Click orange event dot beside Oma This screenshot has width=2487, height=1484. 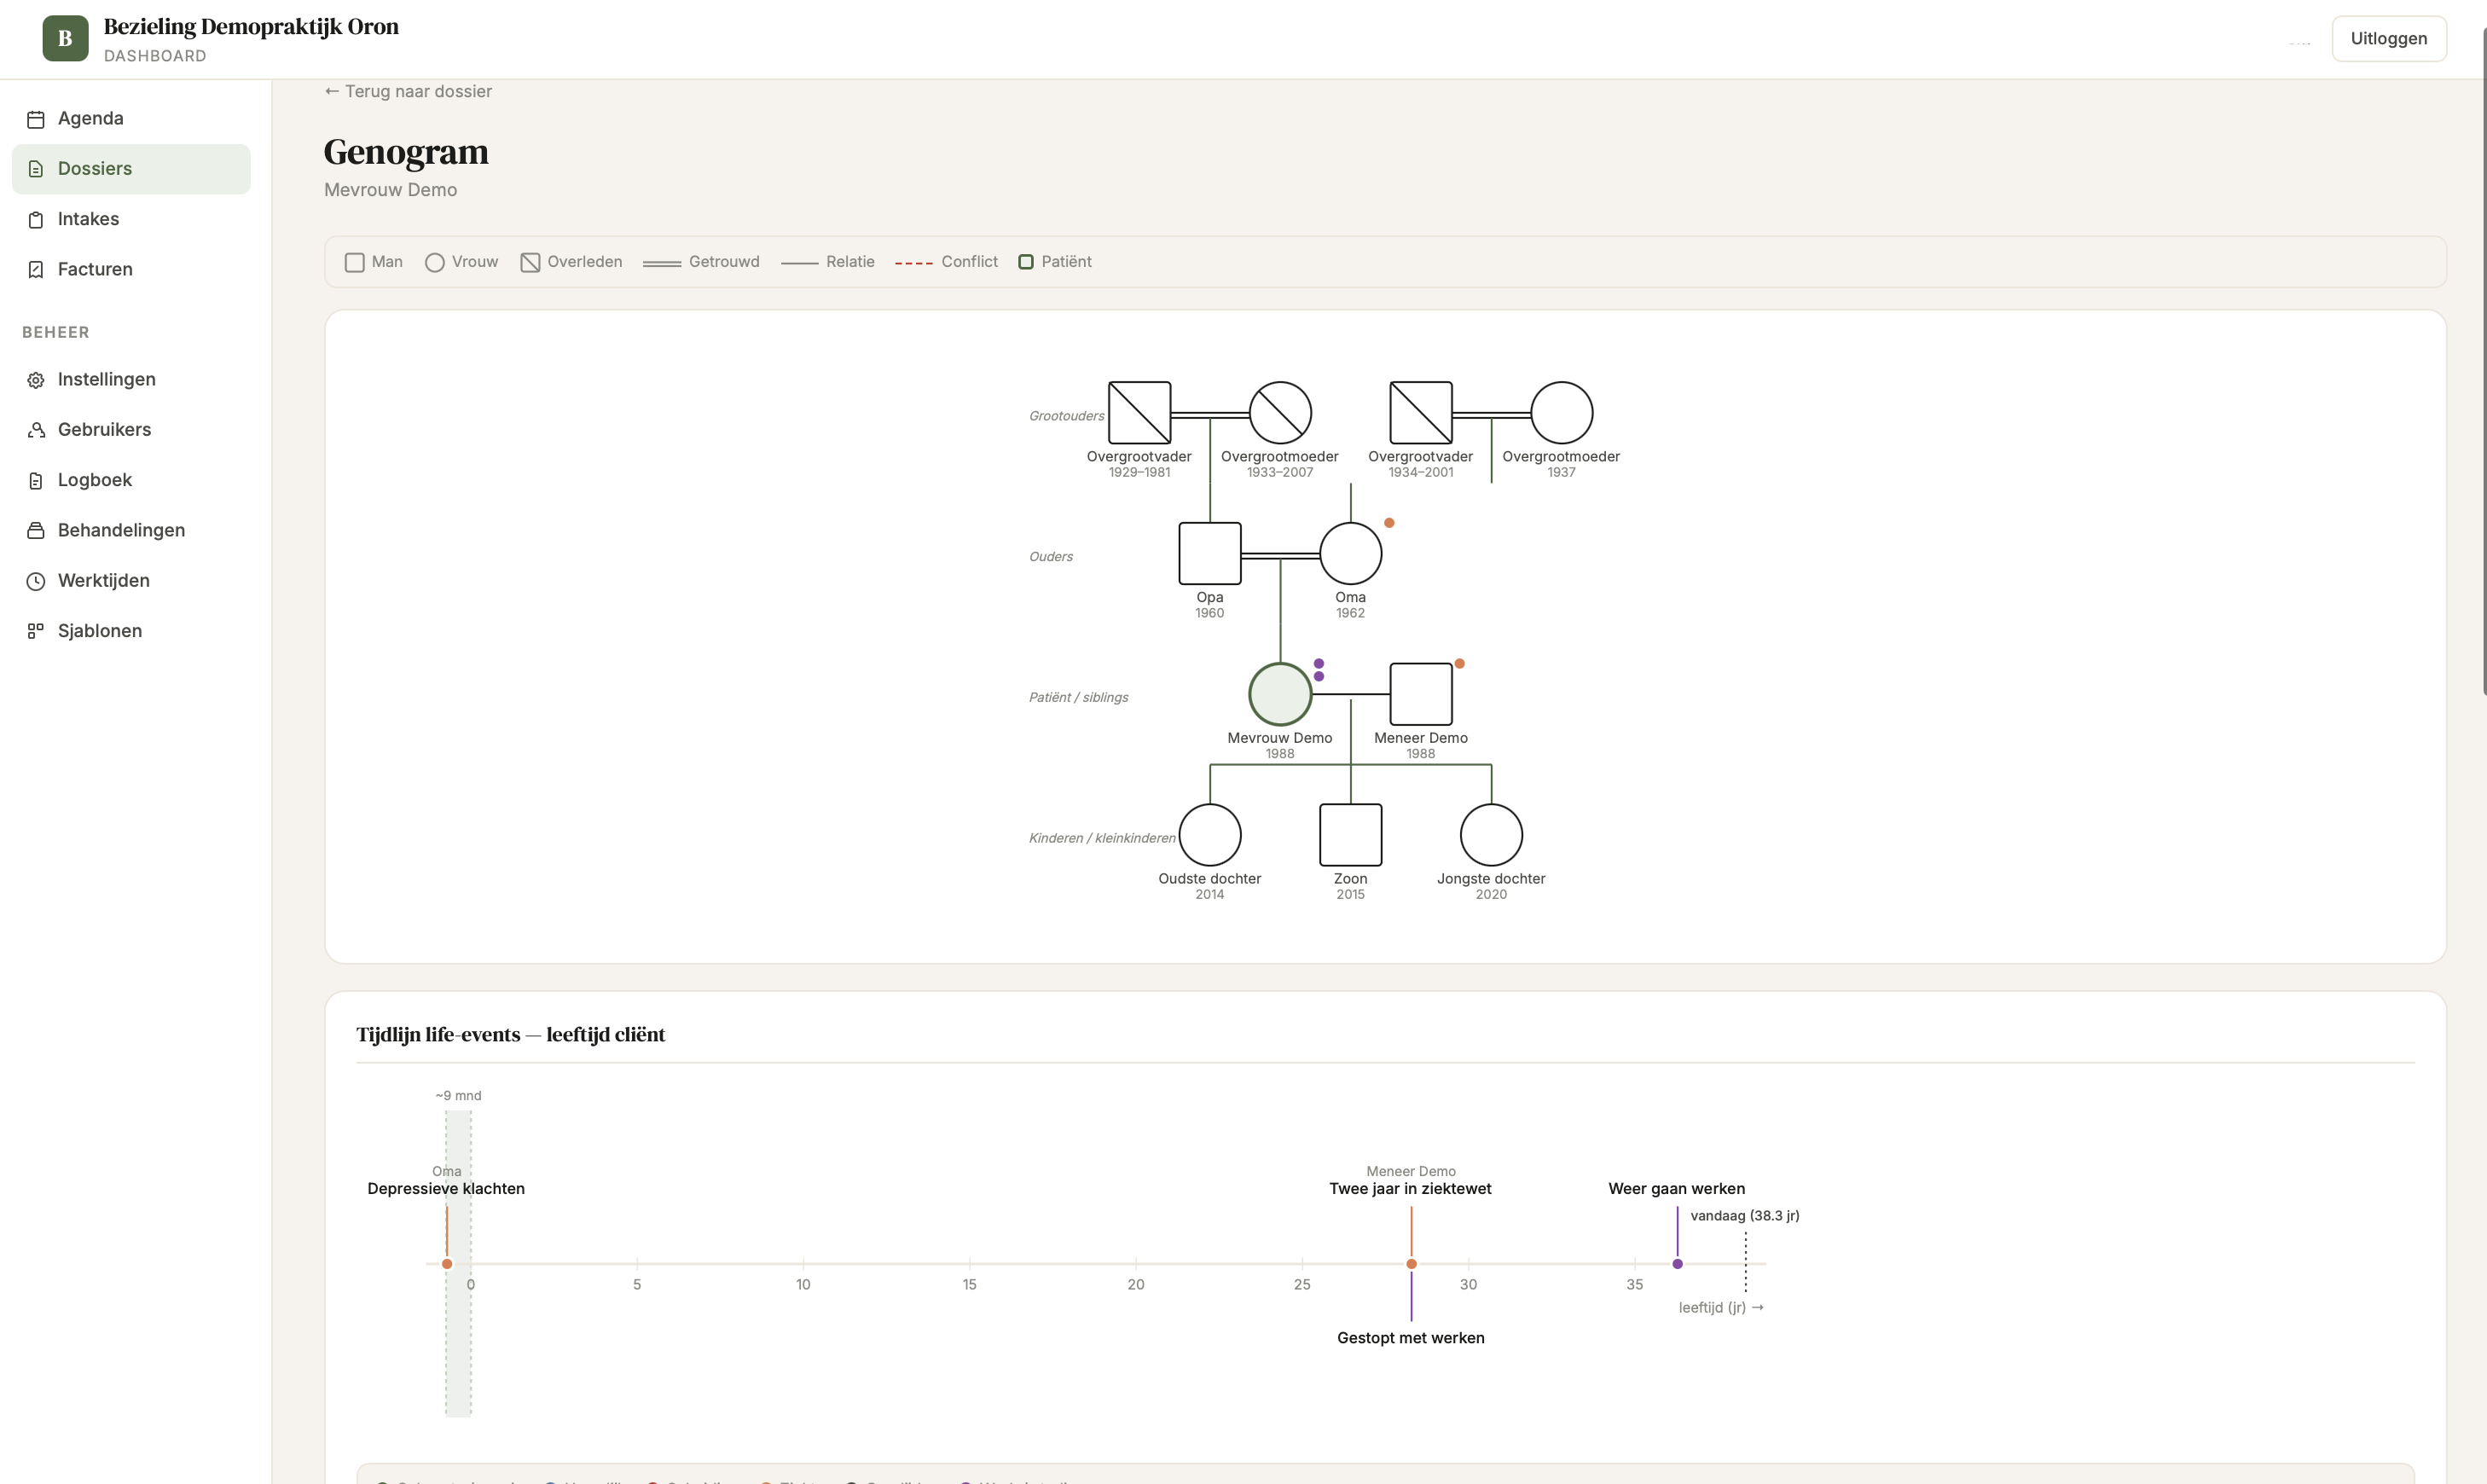point(1389,523)
